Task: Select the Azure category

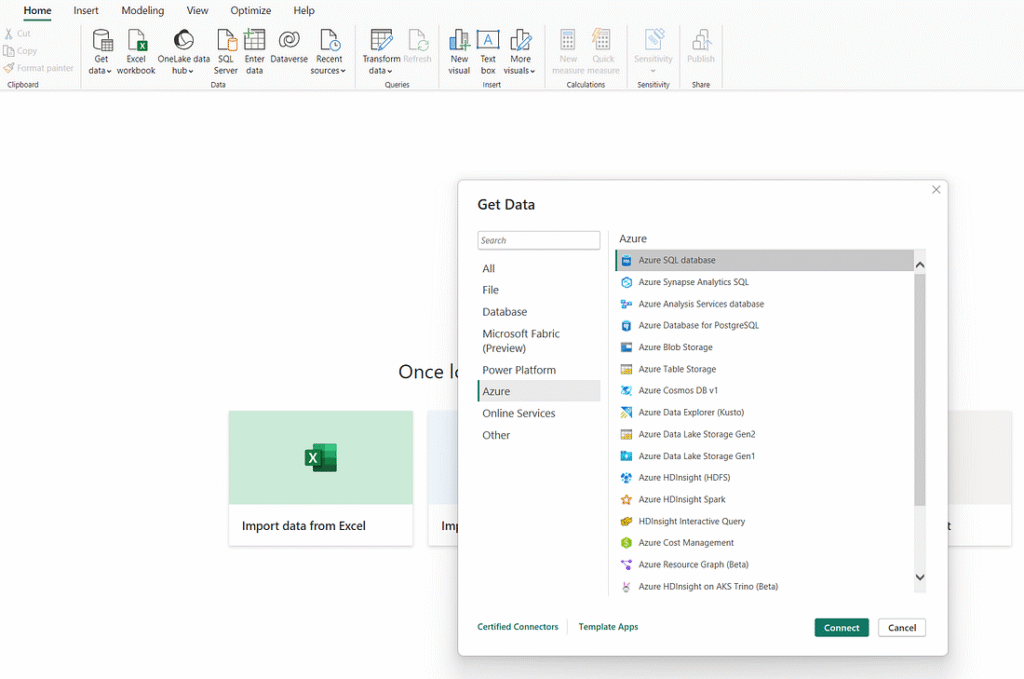Action: pos(539,391)
